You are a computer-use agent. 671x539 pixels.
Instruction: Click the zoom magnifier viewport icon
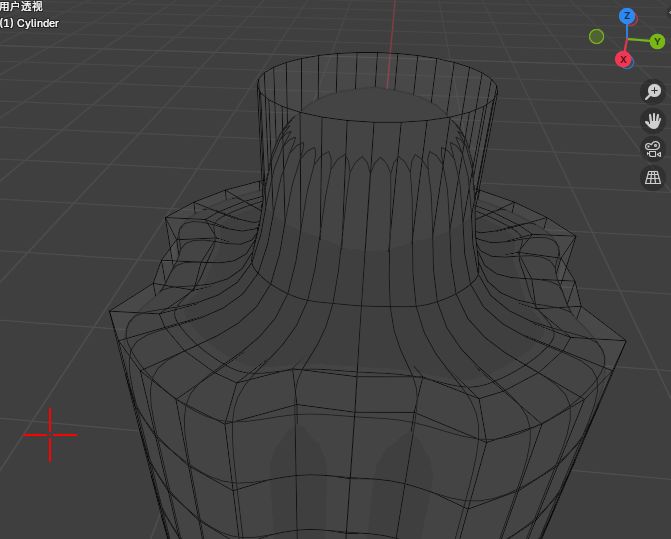click(653, 92)
